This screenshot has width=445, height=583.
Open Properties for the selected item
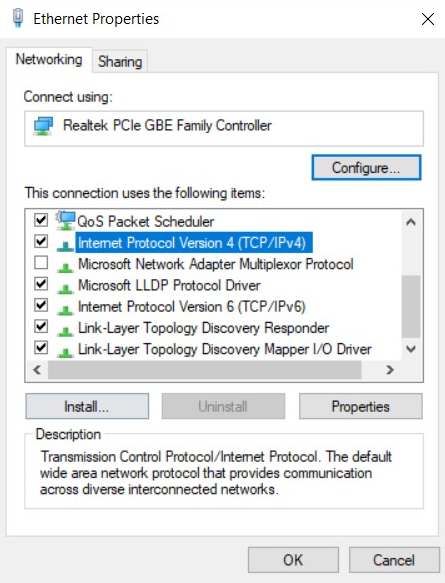click(x=361, y=406)
